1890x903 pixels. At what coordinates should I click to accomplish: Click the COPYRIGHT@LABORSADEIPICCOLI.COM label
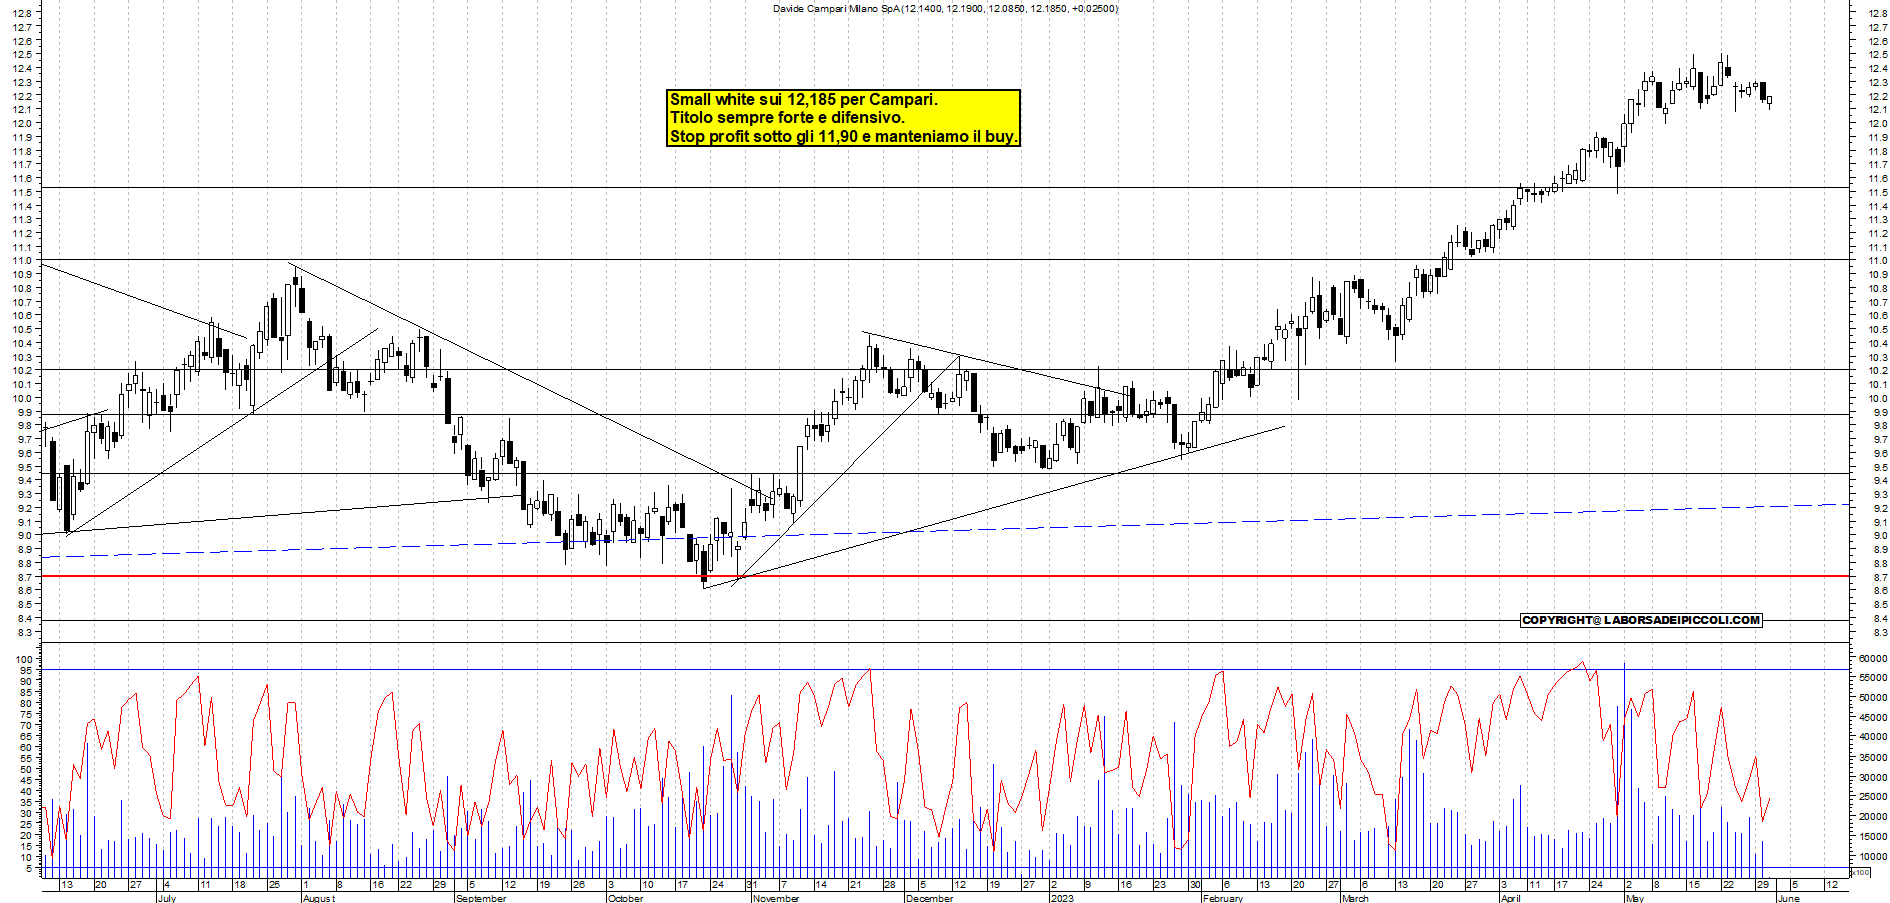[x=1641, y=620]
